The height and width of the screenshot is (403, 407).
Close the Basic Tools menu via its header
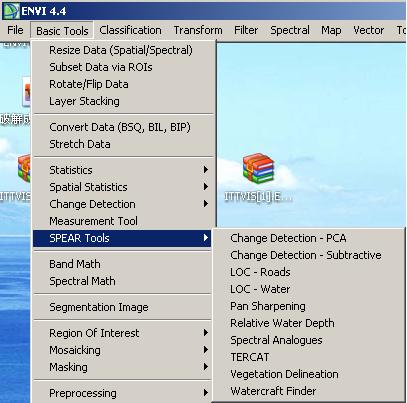click(62, 31)
